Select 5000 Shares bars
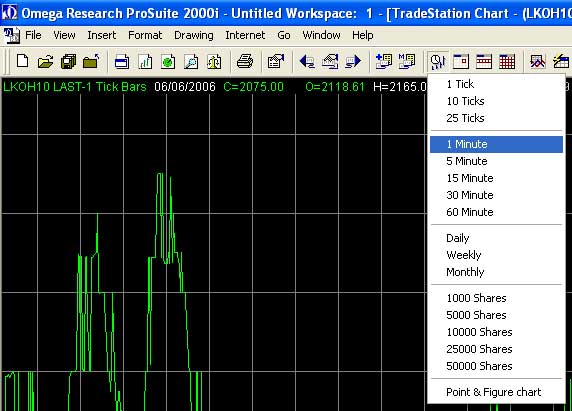This screenshot has height=411, width=572. point(496,315)
